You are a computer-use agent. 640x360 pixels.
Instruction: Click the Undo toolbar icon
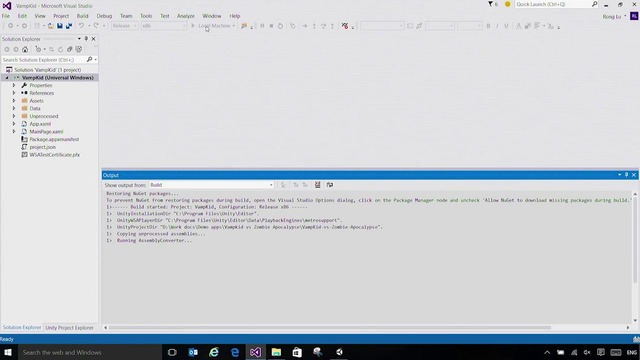click(81, 26)
